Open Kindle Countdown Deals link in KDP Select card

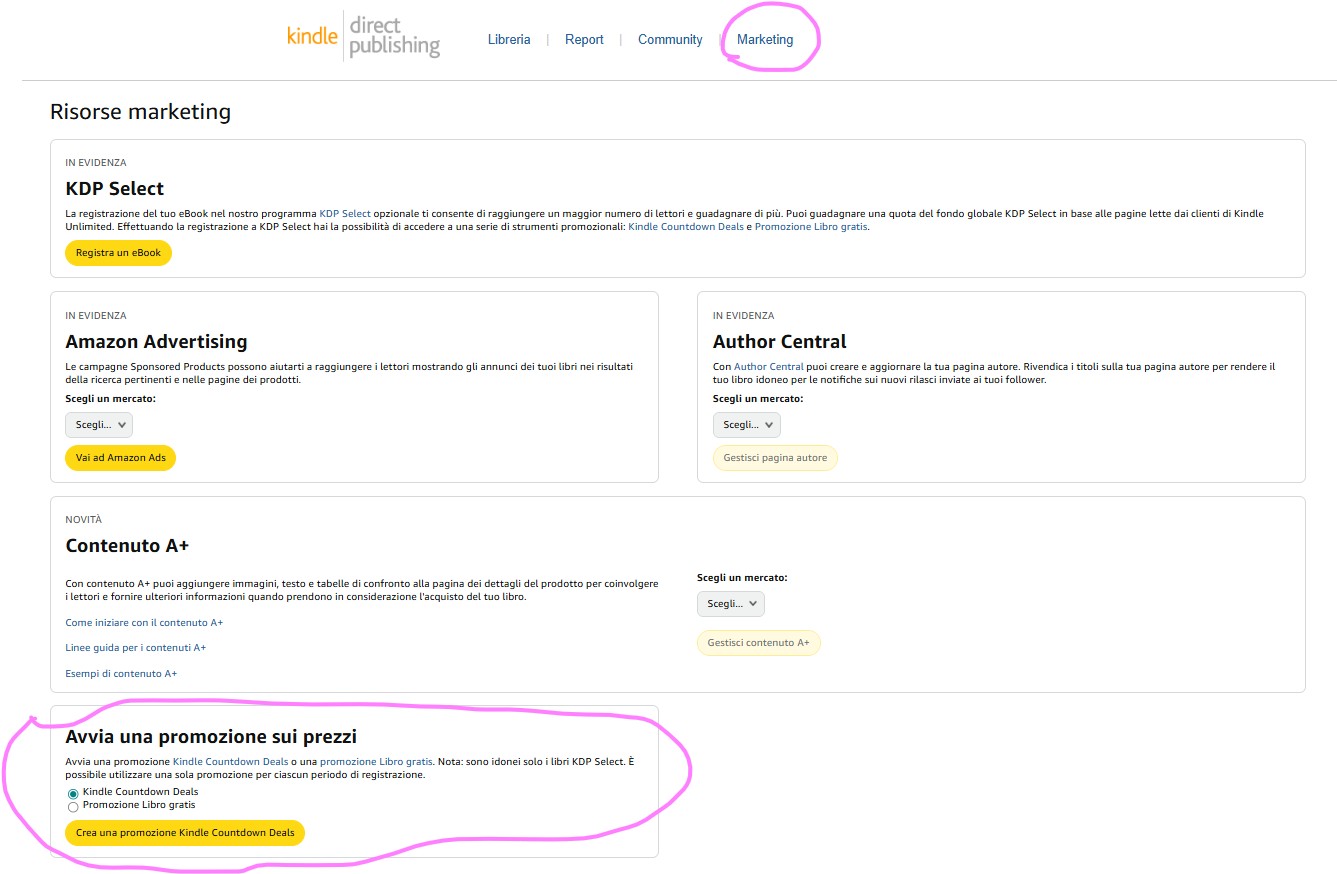(x=686, y=227)
